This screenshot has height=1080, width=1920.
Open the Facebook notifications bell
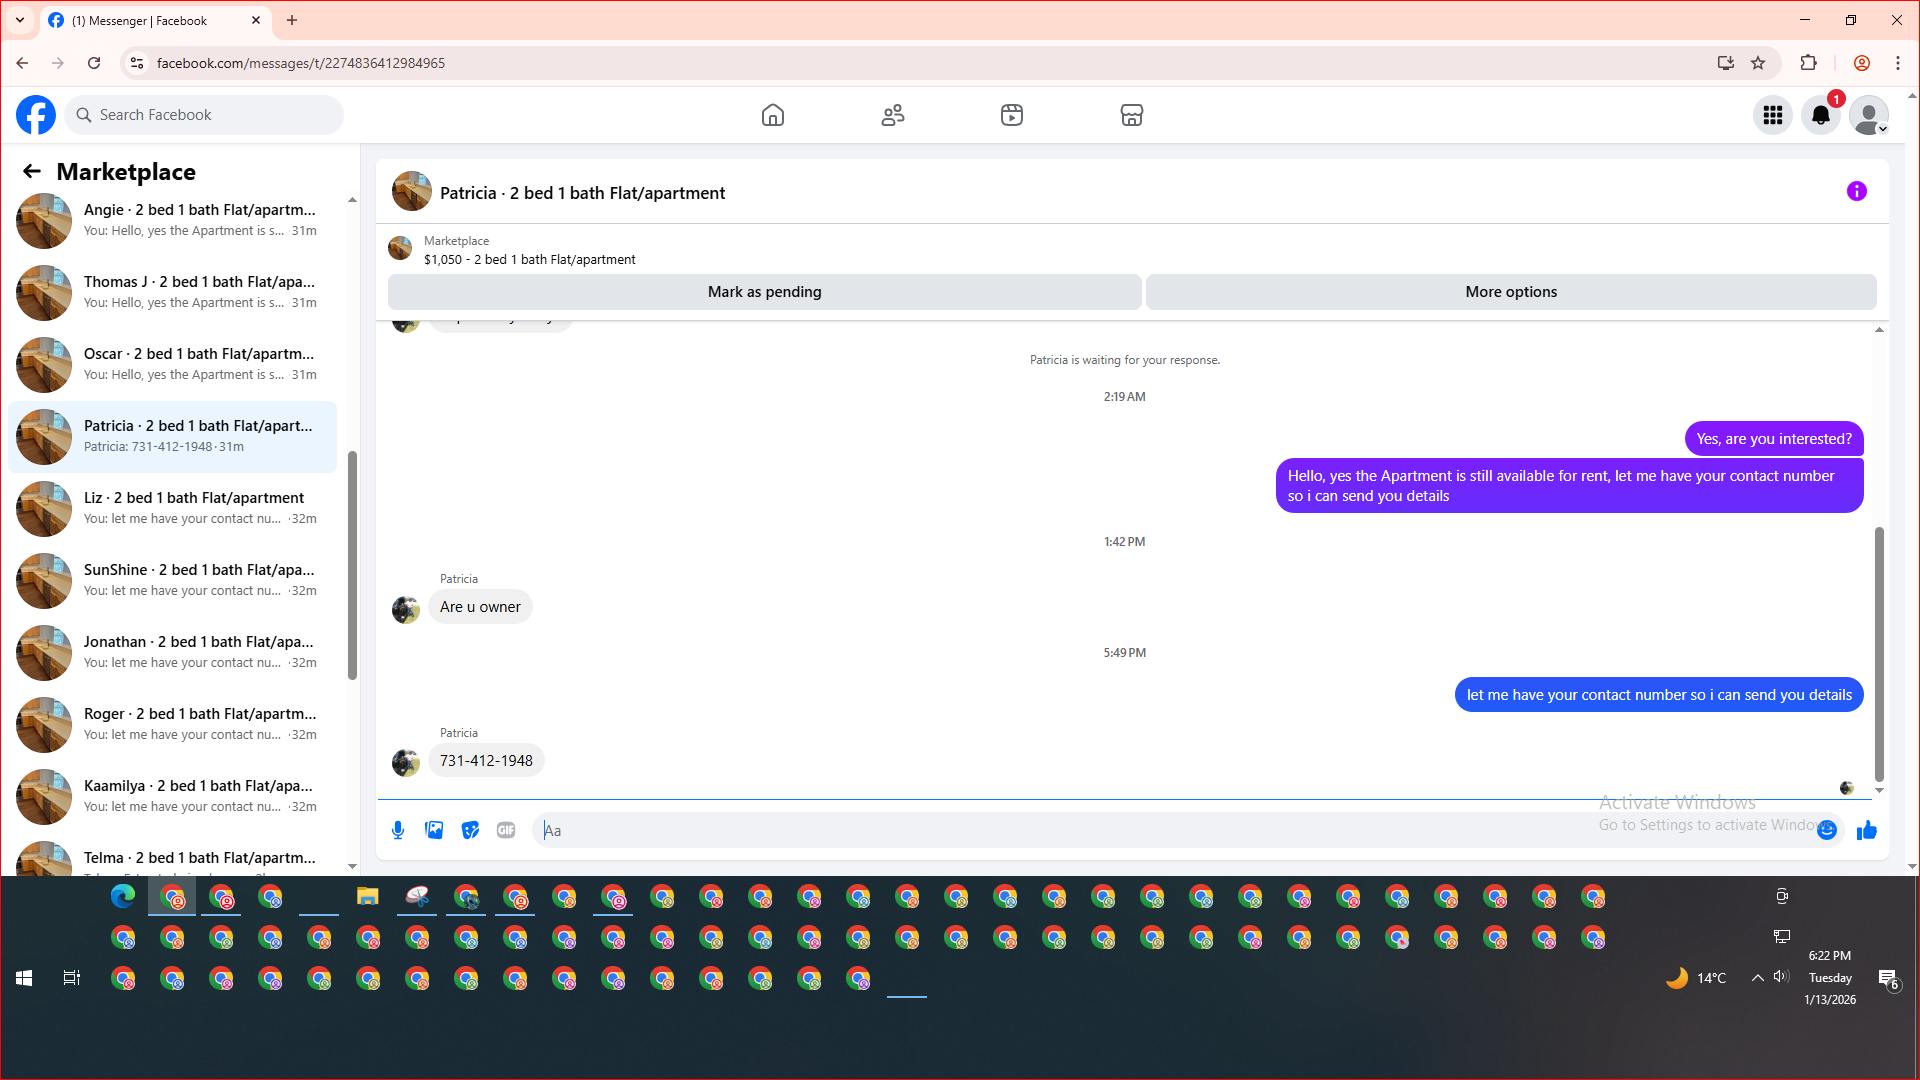coord(1821,115)
